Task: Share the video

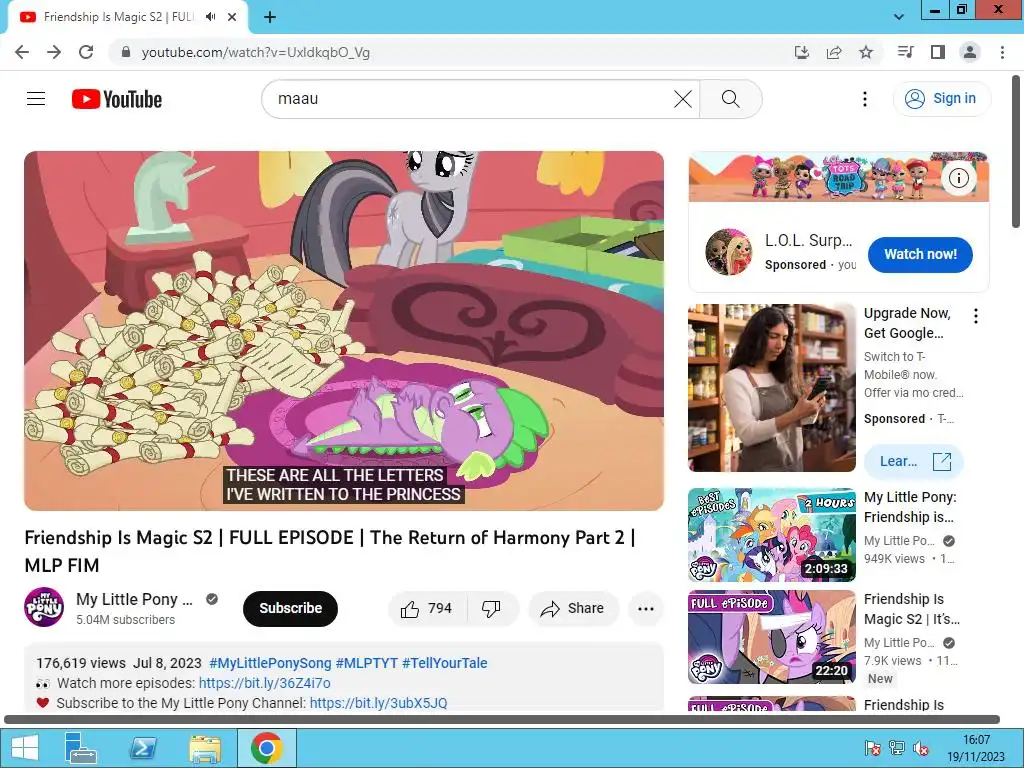Action: [x=573, y=609]
